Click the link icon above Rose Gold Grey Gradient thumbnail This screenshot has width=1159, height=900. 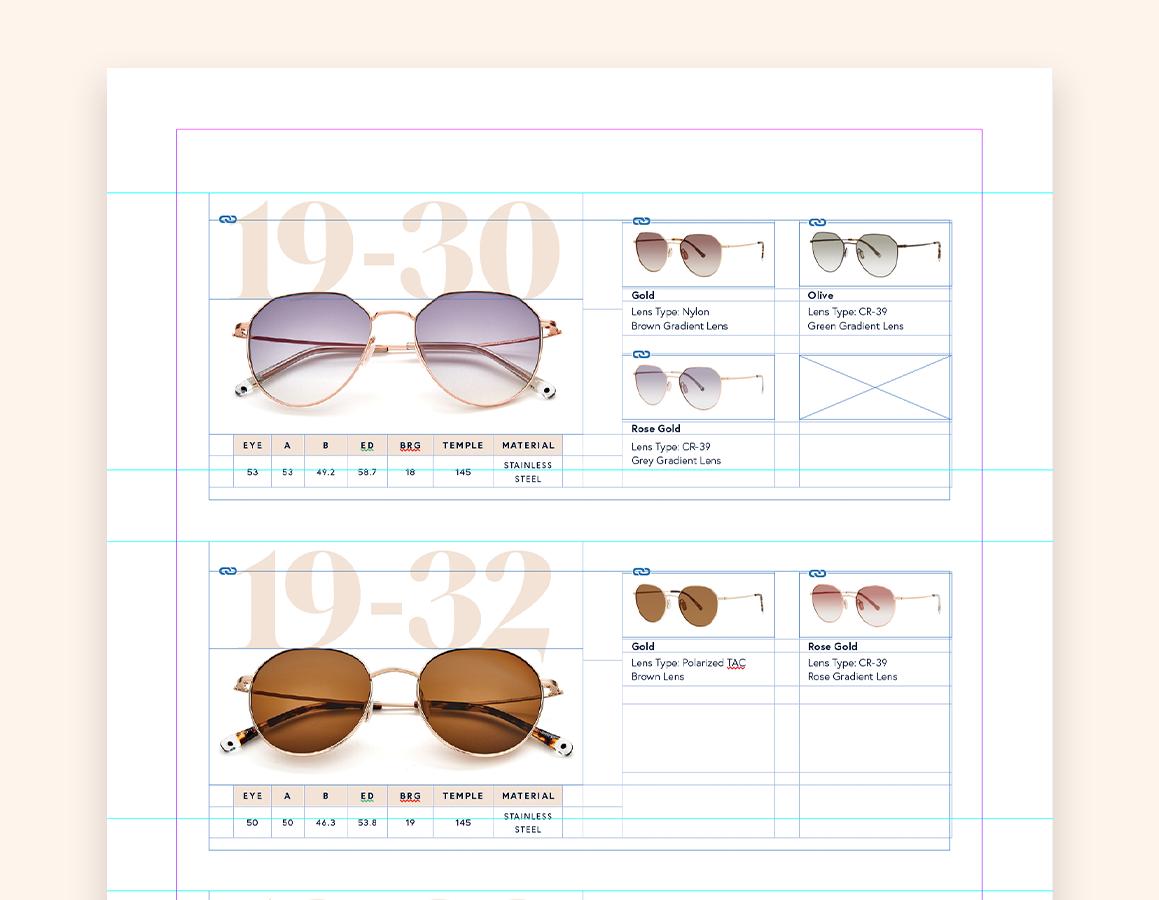tap(642, 354)
